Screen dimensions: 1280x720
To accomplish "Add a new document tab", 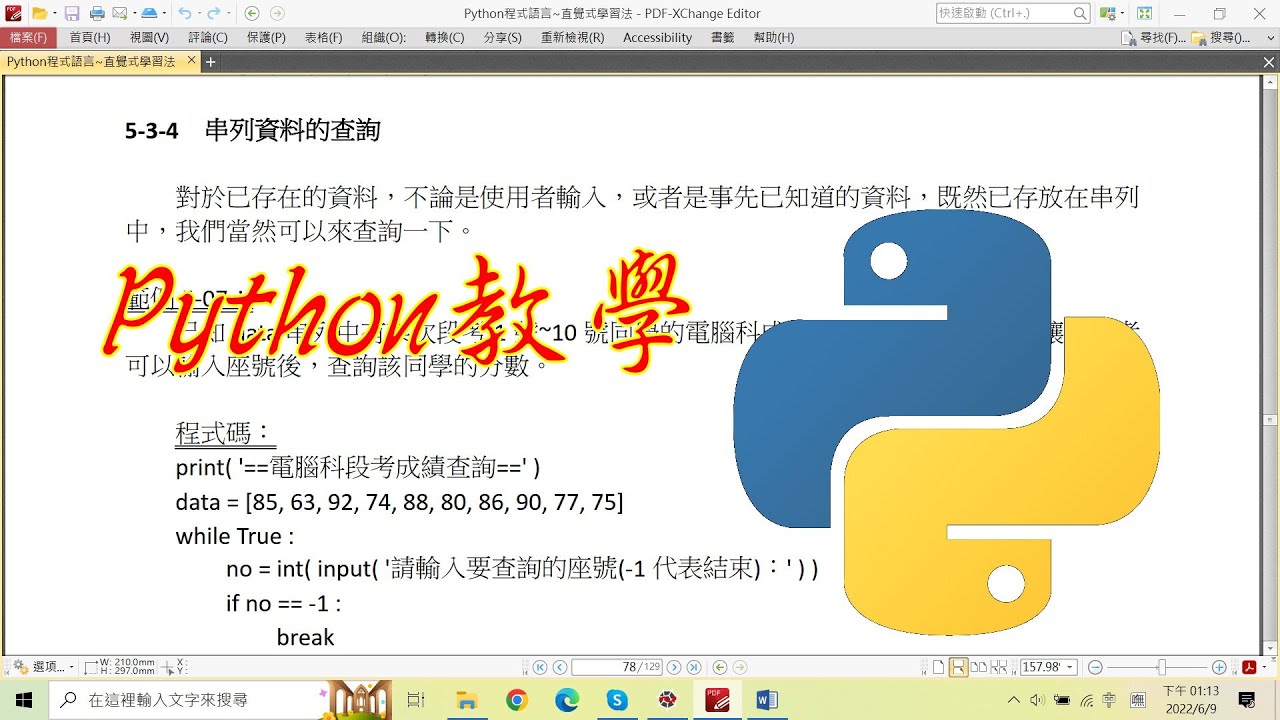I will coord(210,62).
